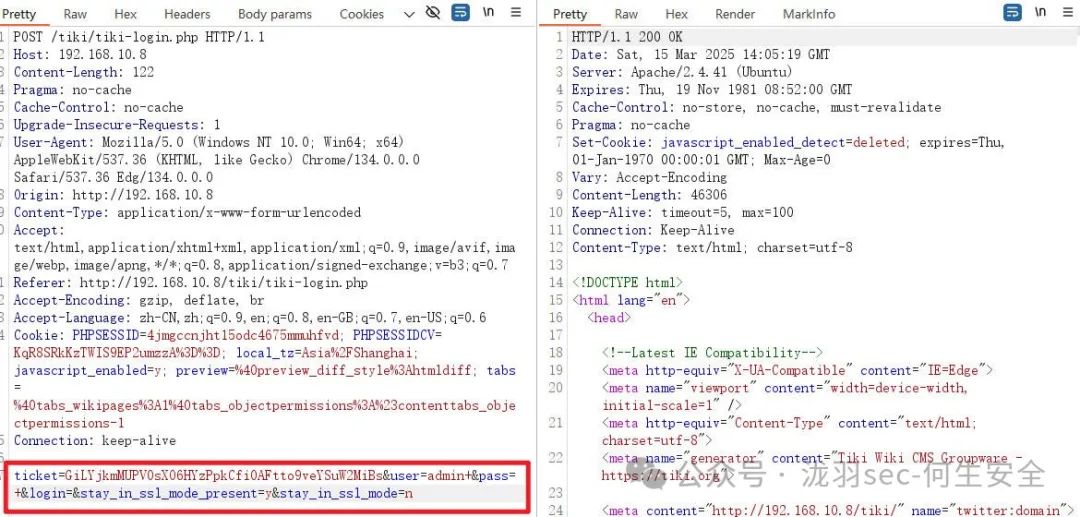Click the Date: Sat, 15 Mar 2025 header
1080x517 pixels.
(700, 54)
